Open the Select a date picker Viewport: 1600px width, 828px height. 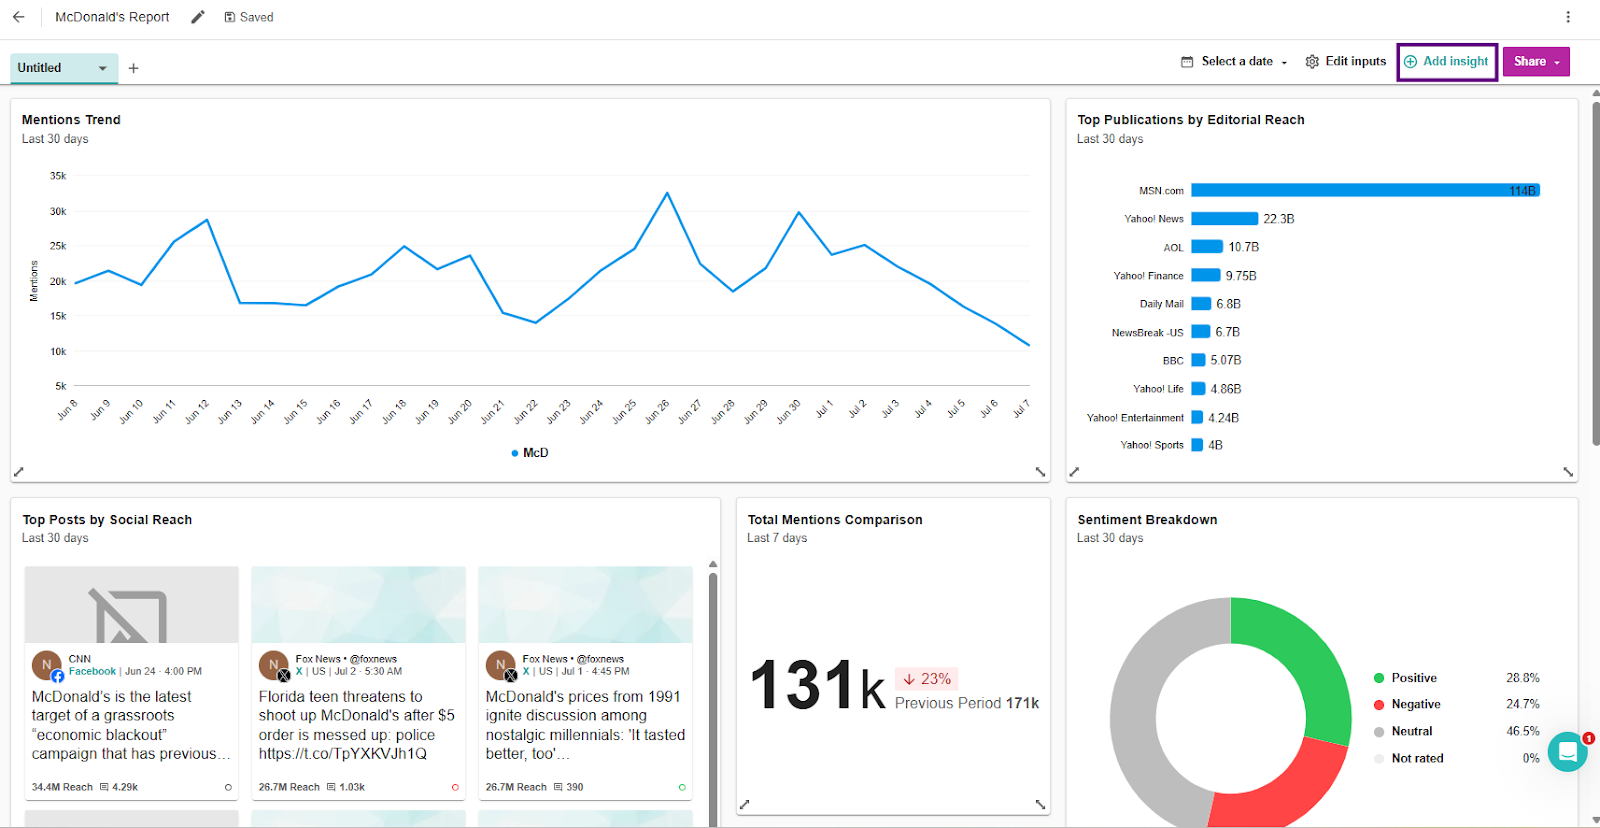click(x=1234, y=61)
